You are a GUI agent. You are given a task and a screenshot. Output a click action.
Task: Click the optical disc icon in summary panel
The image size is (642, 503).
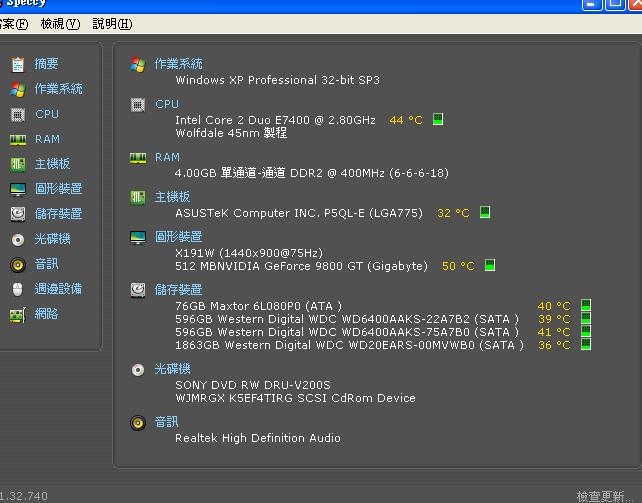click(138, 370)
